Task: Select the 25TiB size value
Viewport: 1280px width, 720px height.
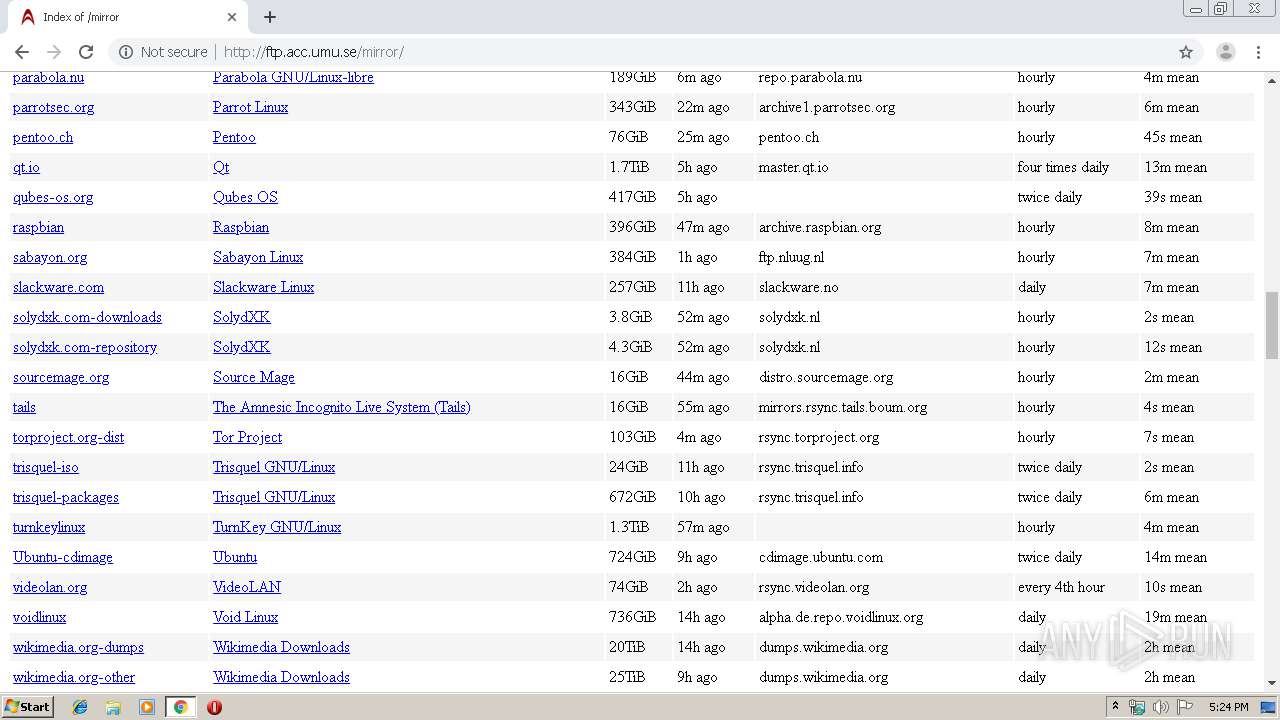Action: 627,677
